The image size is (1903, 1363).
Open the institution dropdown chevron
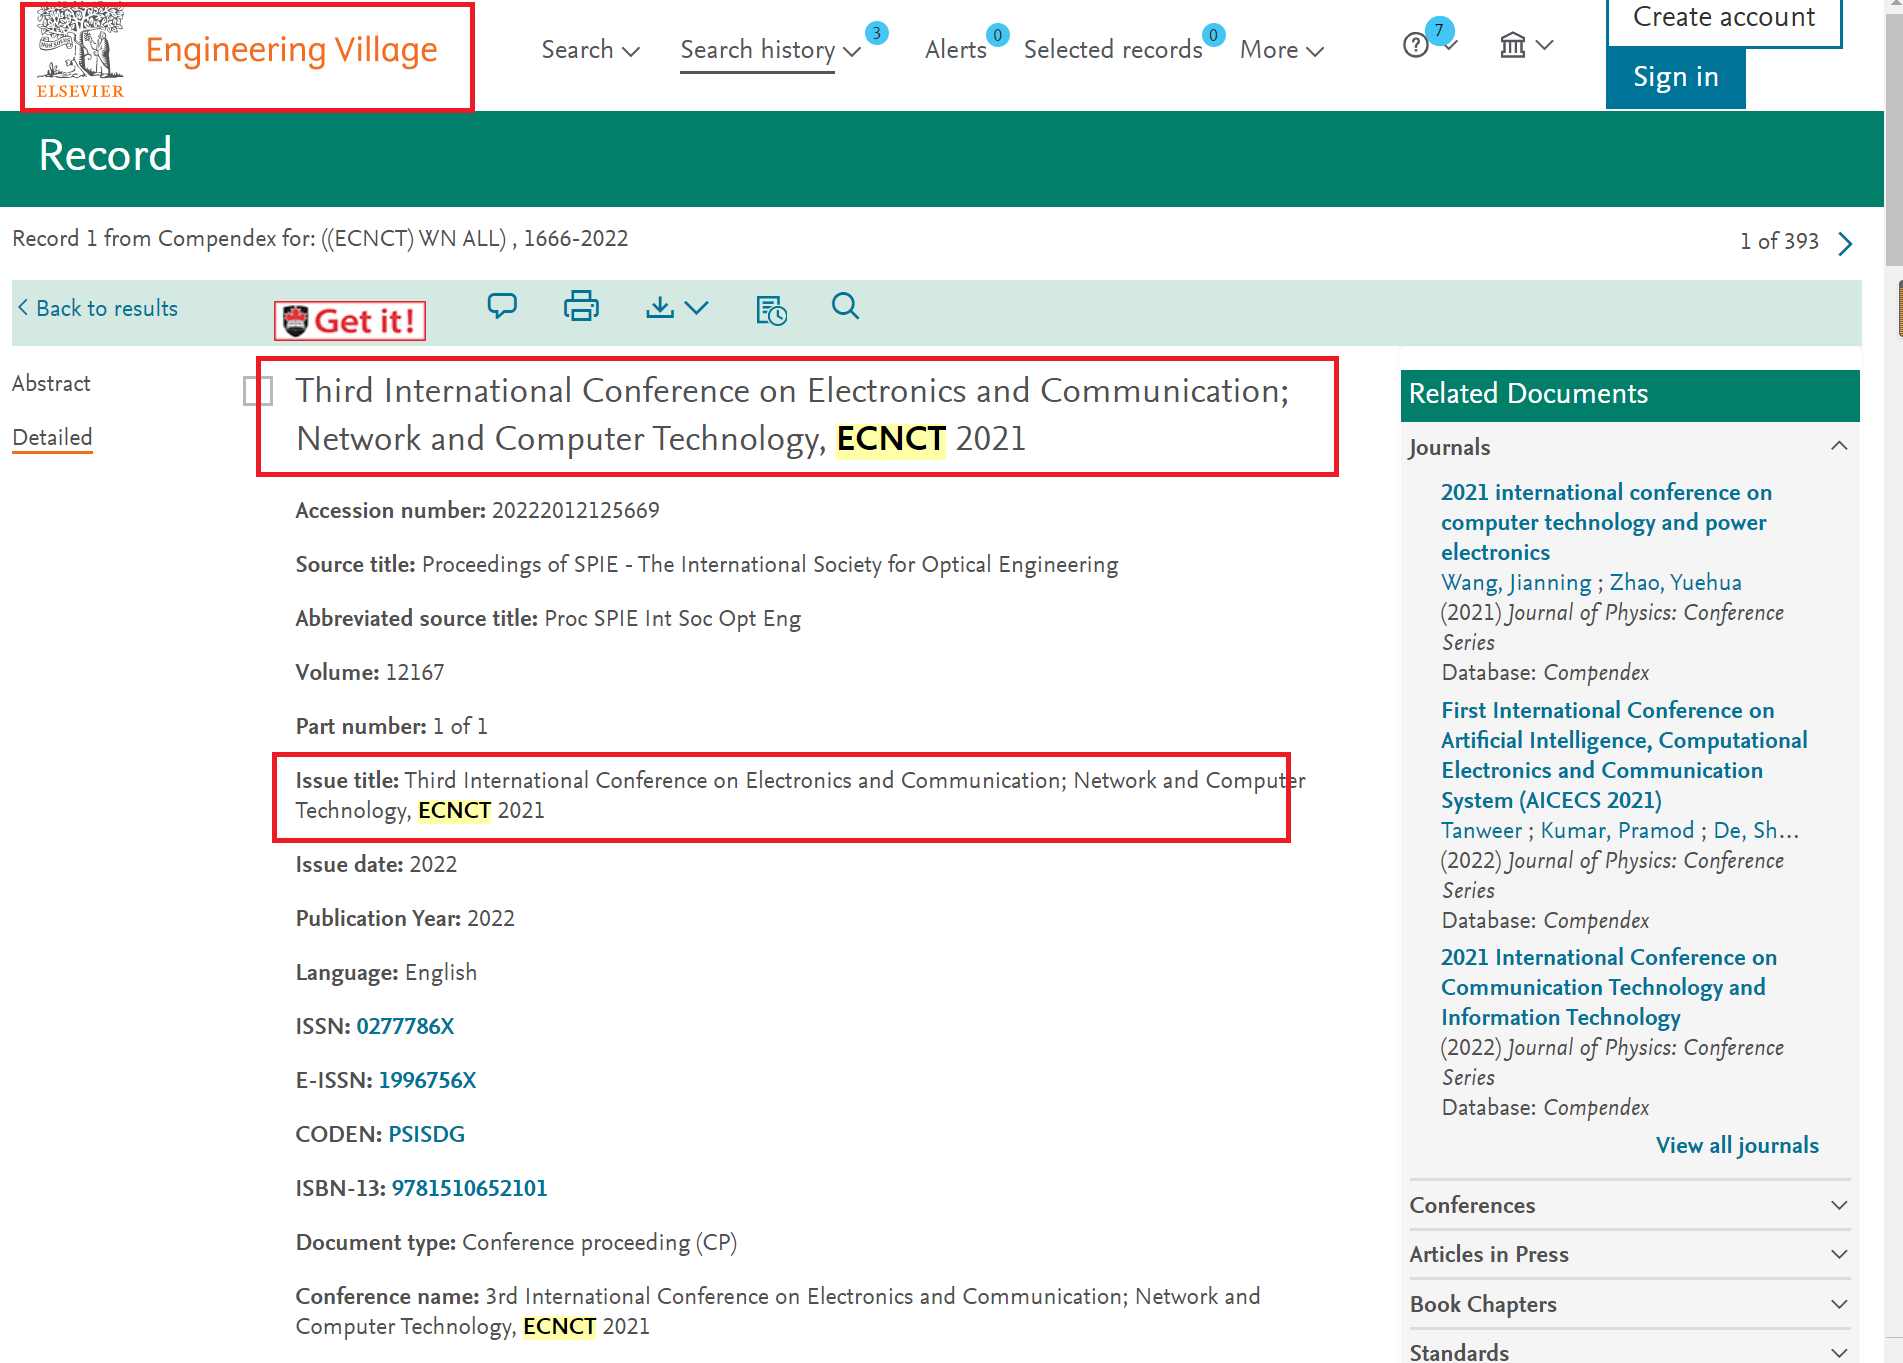pos(1545,45)
